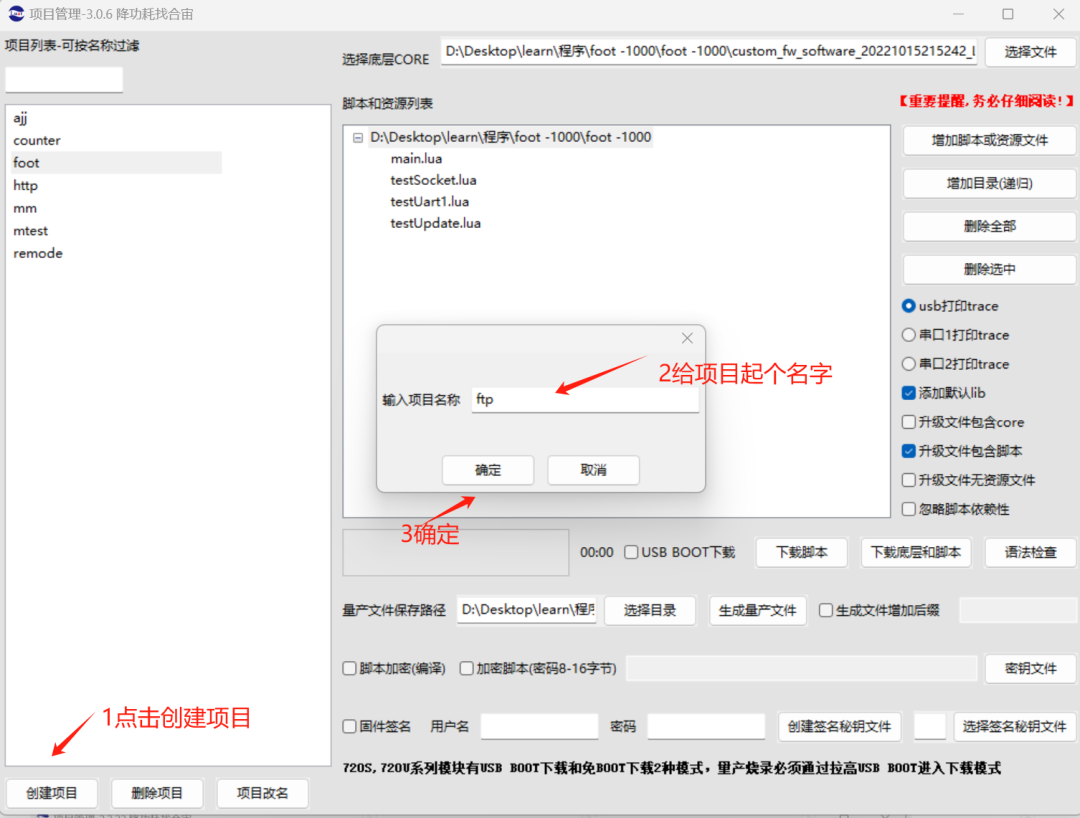Click 选择目录 button
This screenshot has height=818, width=1080.
click(650, 610)
